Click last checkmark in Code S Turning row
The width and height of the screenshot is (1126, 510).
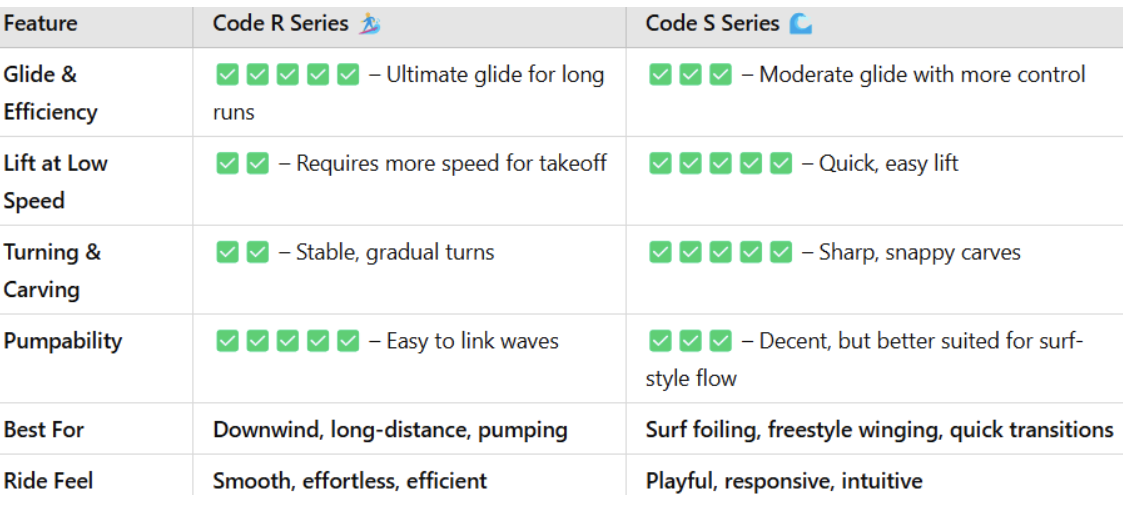pyautogui.click(x=781, y=252)
